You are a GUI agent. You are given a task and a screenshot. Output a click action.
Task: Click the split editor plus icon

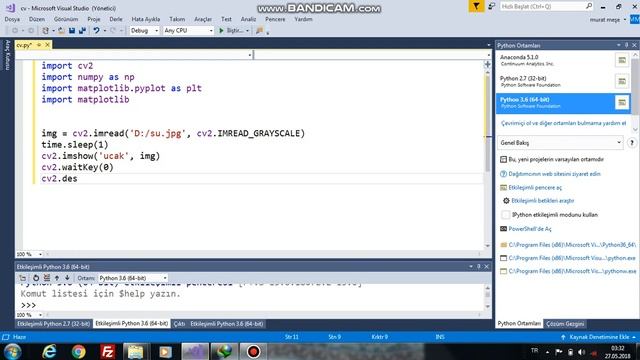click(487, 64)
